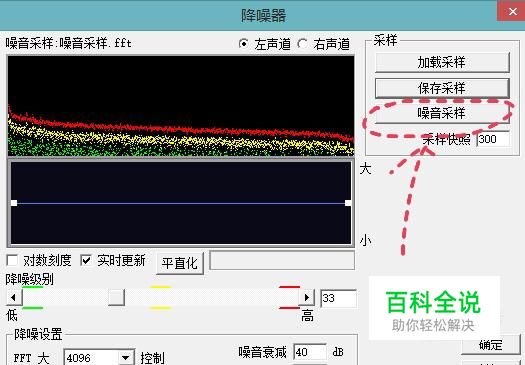
Task: Click the right arrow of 降噪级别 slider
Action: 306,297
